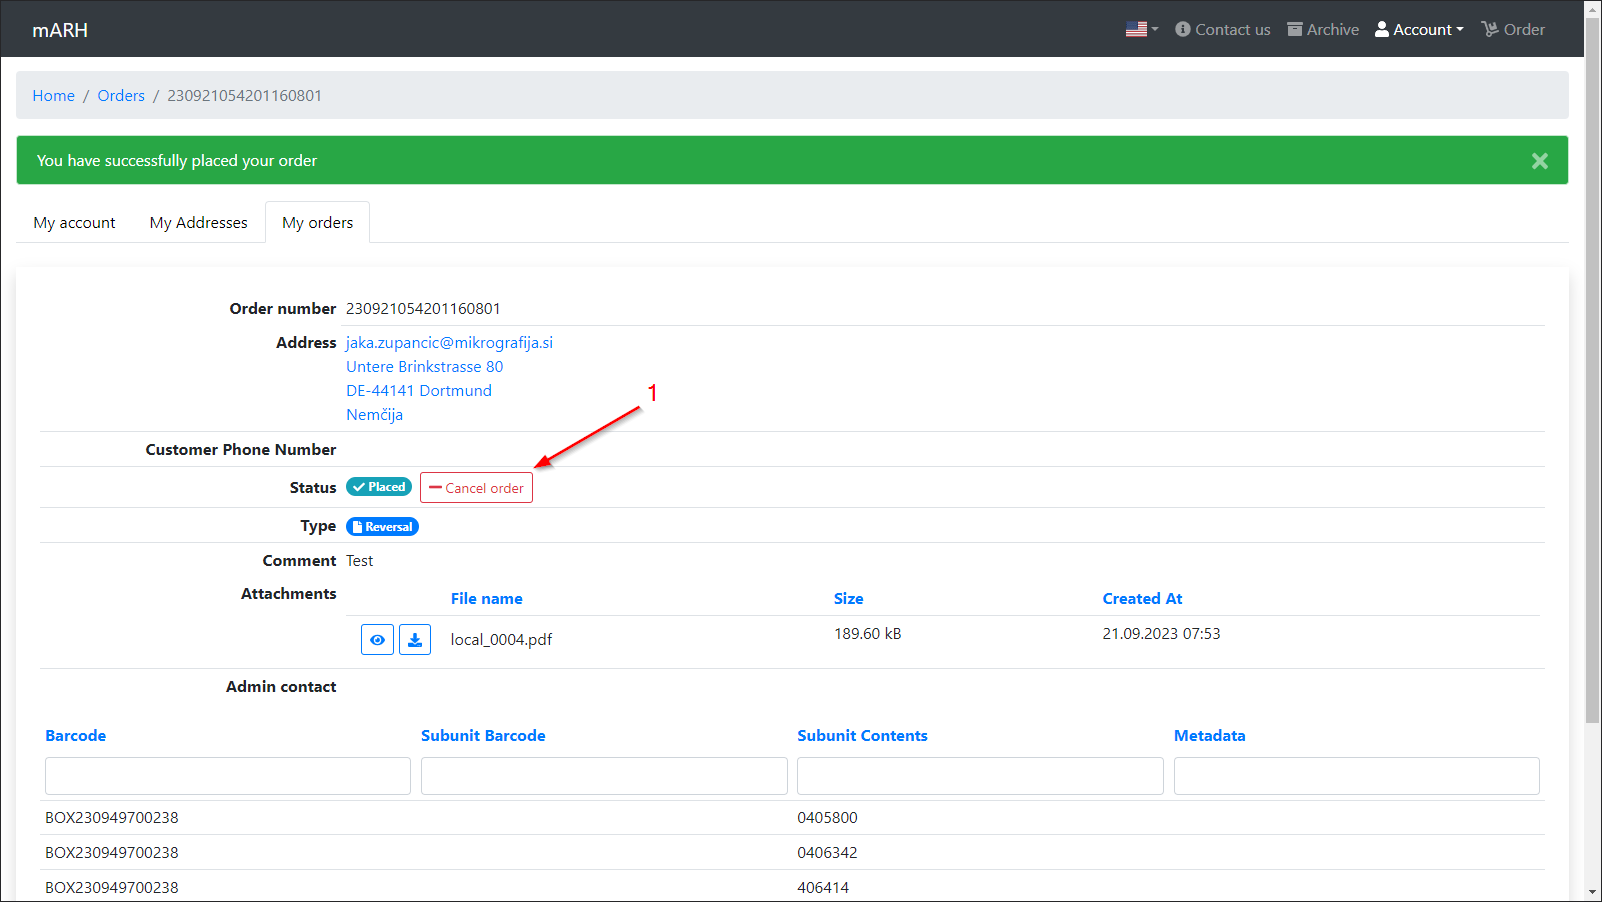Go to the Archive section

(1322, 30)
